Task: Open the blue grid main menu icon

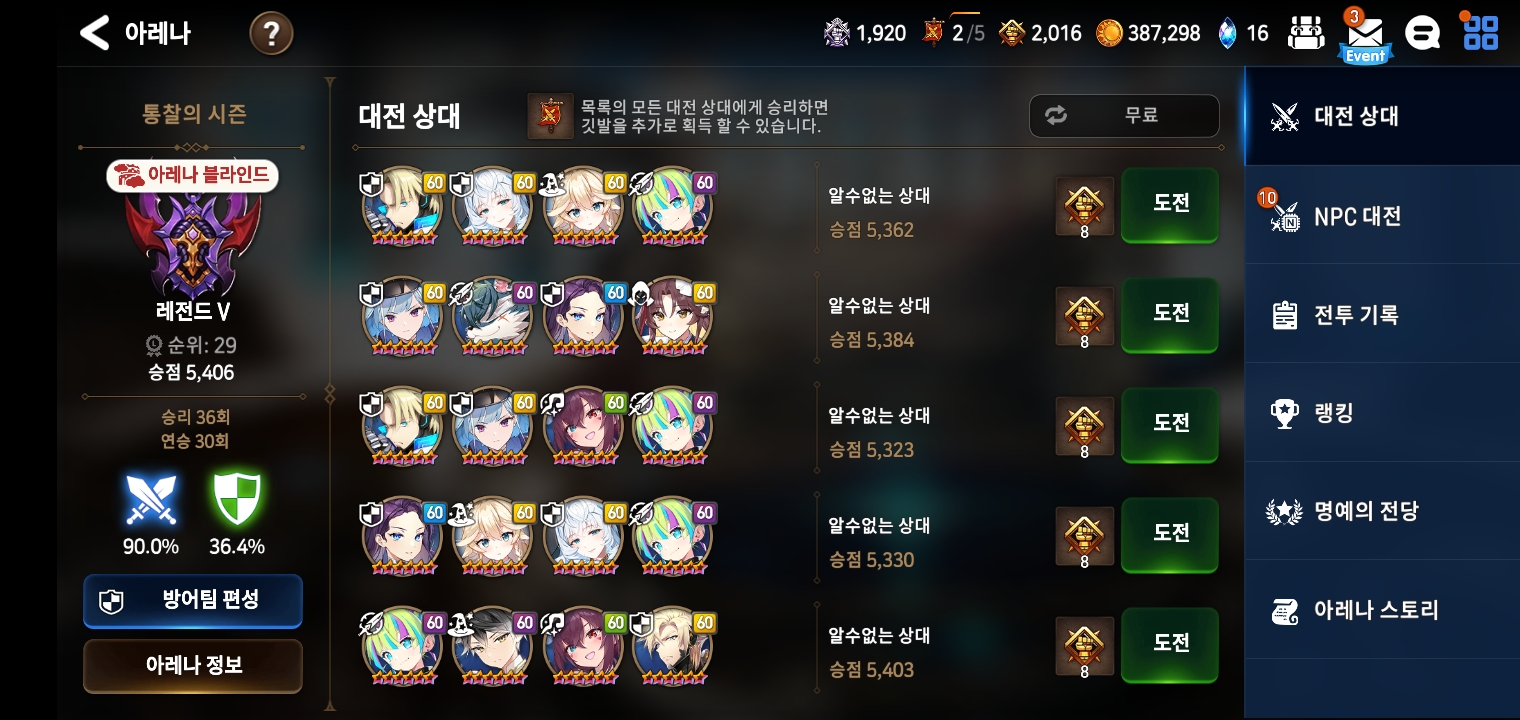Action: (x=1480, y=32)
